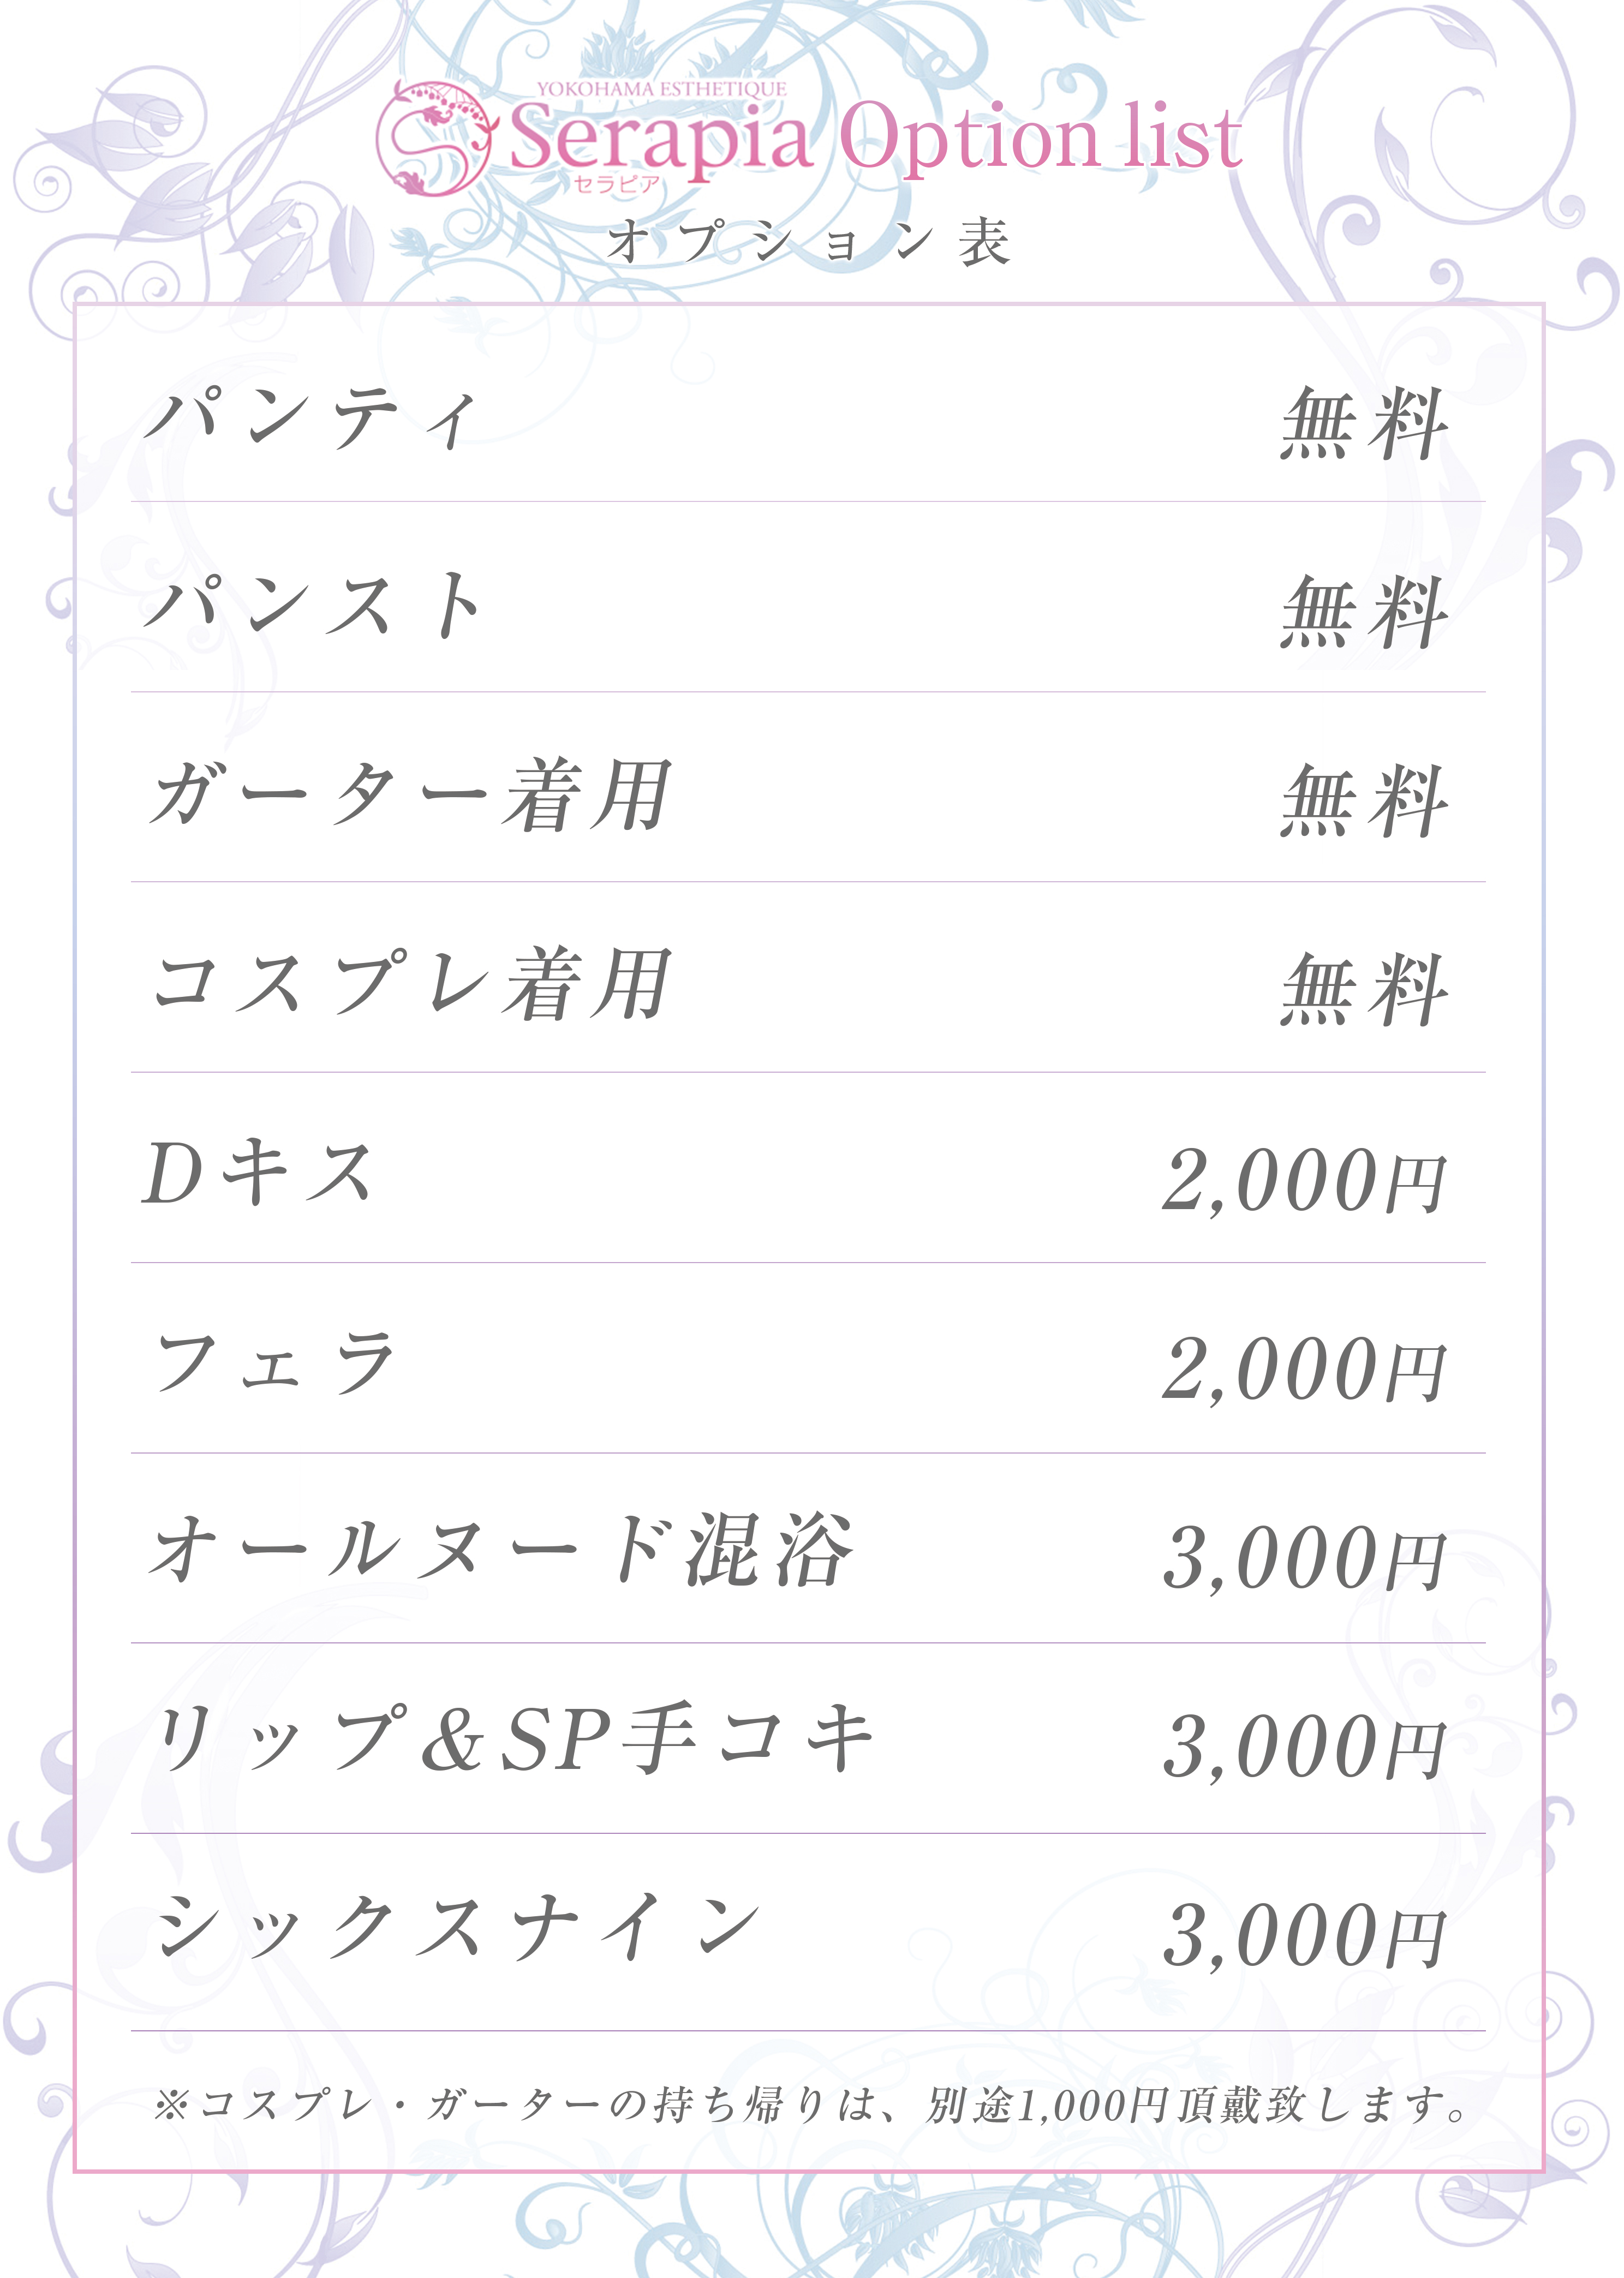Select the フェラ option label
1624x2278 pixels.
click(274, 1363)
